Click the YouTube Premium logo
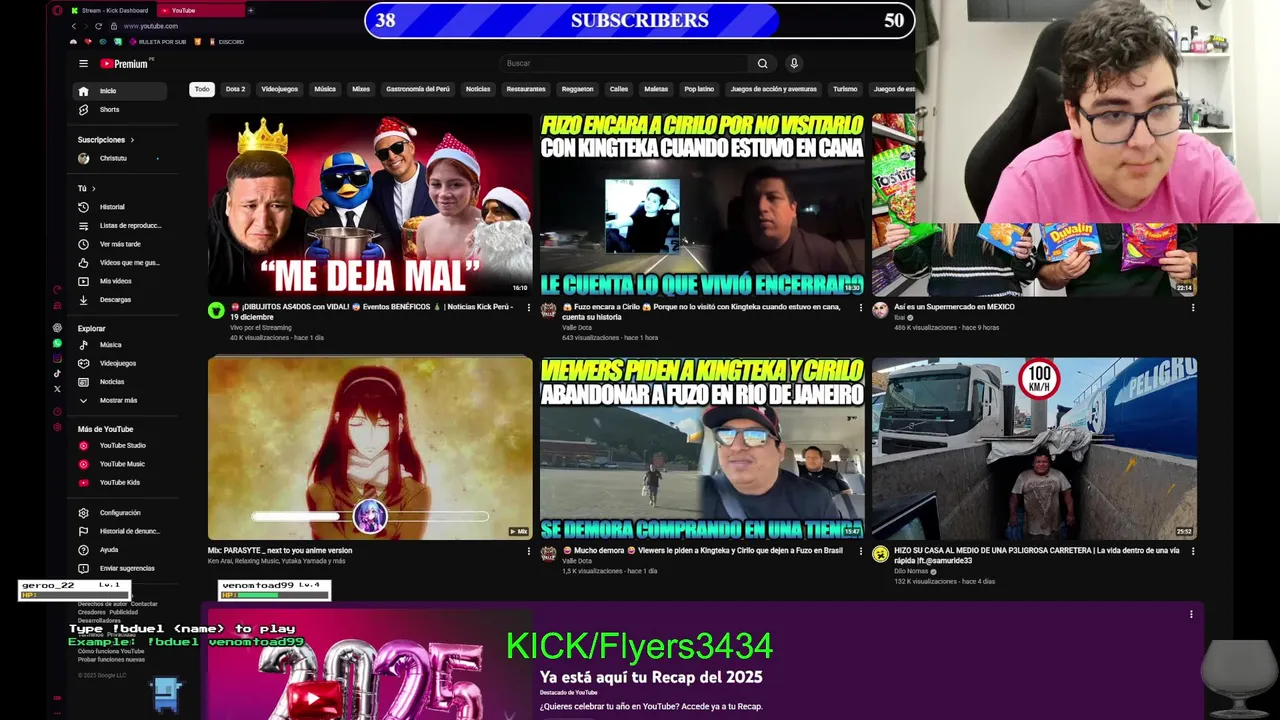 [126, 63]
